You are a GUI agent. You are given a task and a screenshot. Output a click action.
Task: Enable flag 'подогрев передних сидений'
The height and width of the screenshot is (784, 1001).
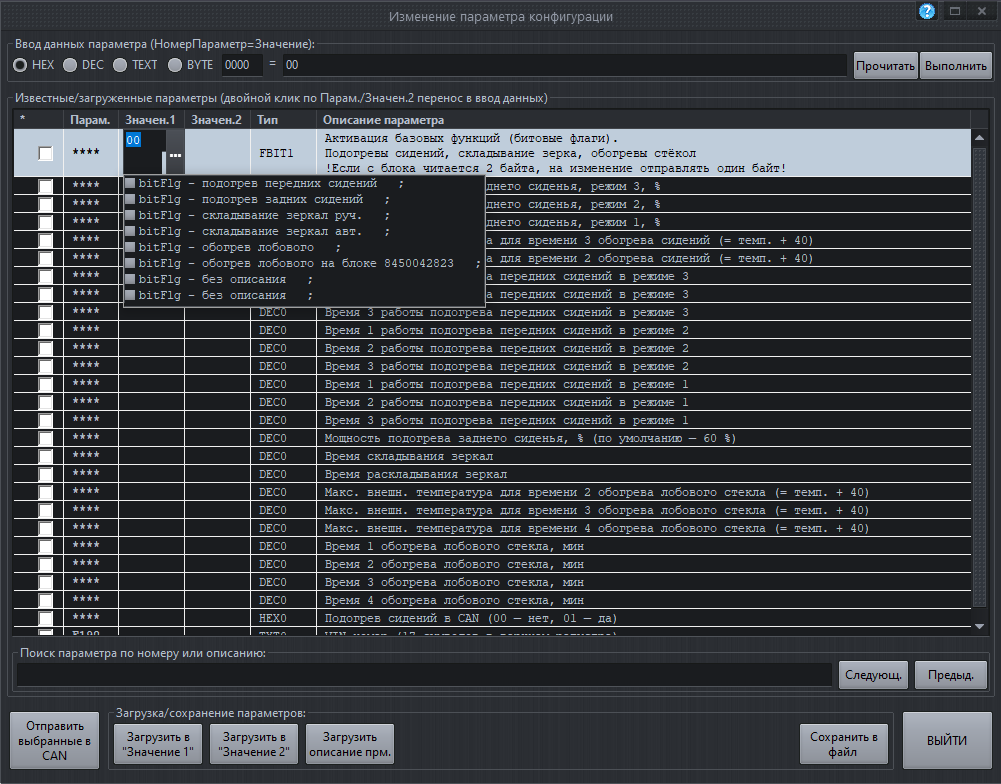(130, 184)
